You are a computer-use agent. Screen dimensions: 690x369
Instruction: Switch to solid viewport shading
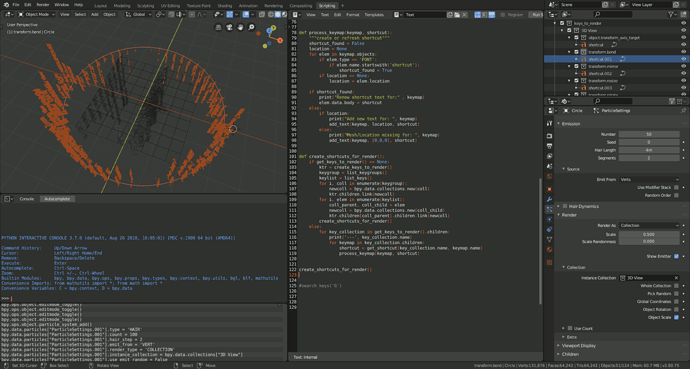278,15
